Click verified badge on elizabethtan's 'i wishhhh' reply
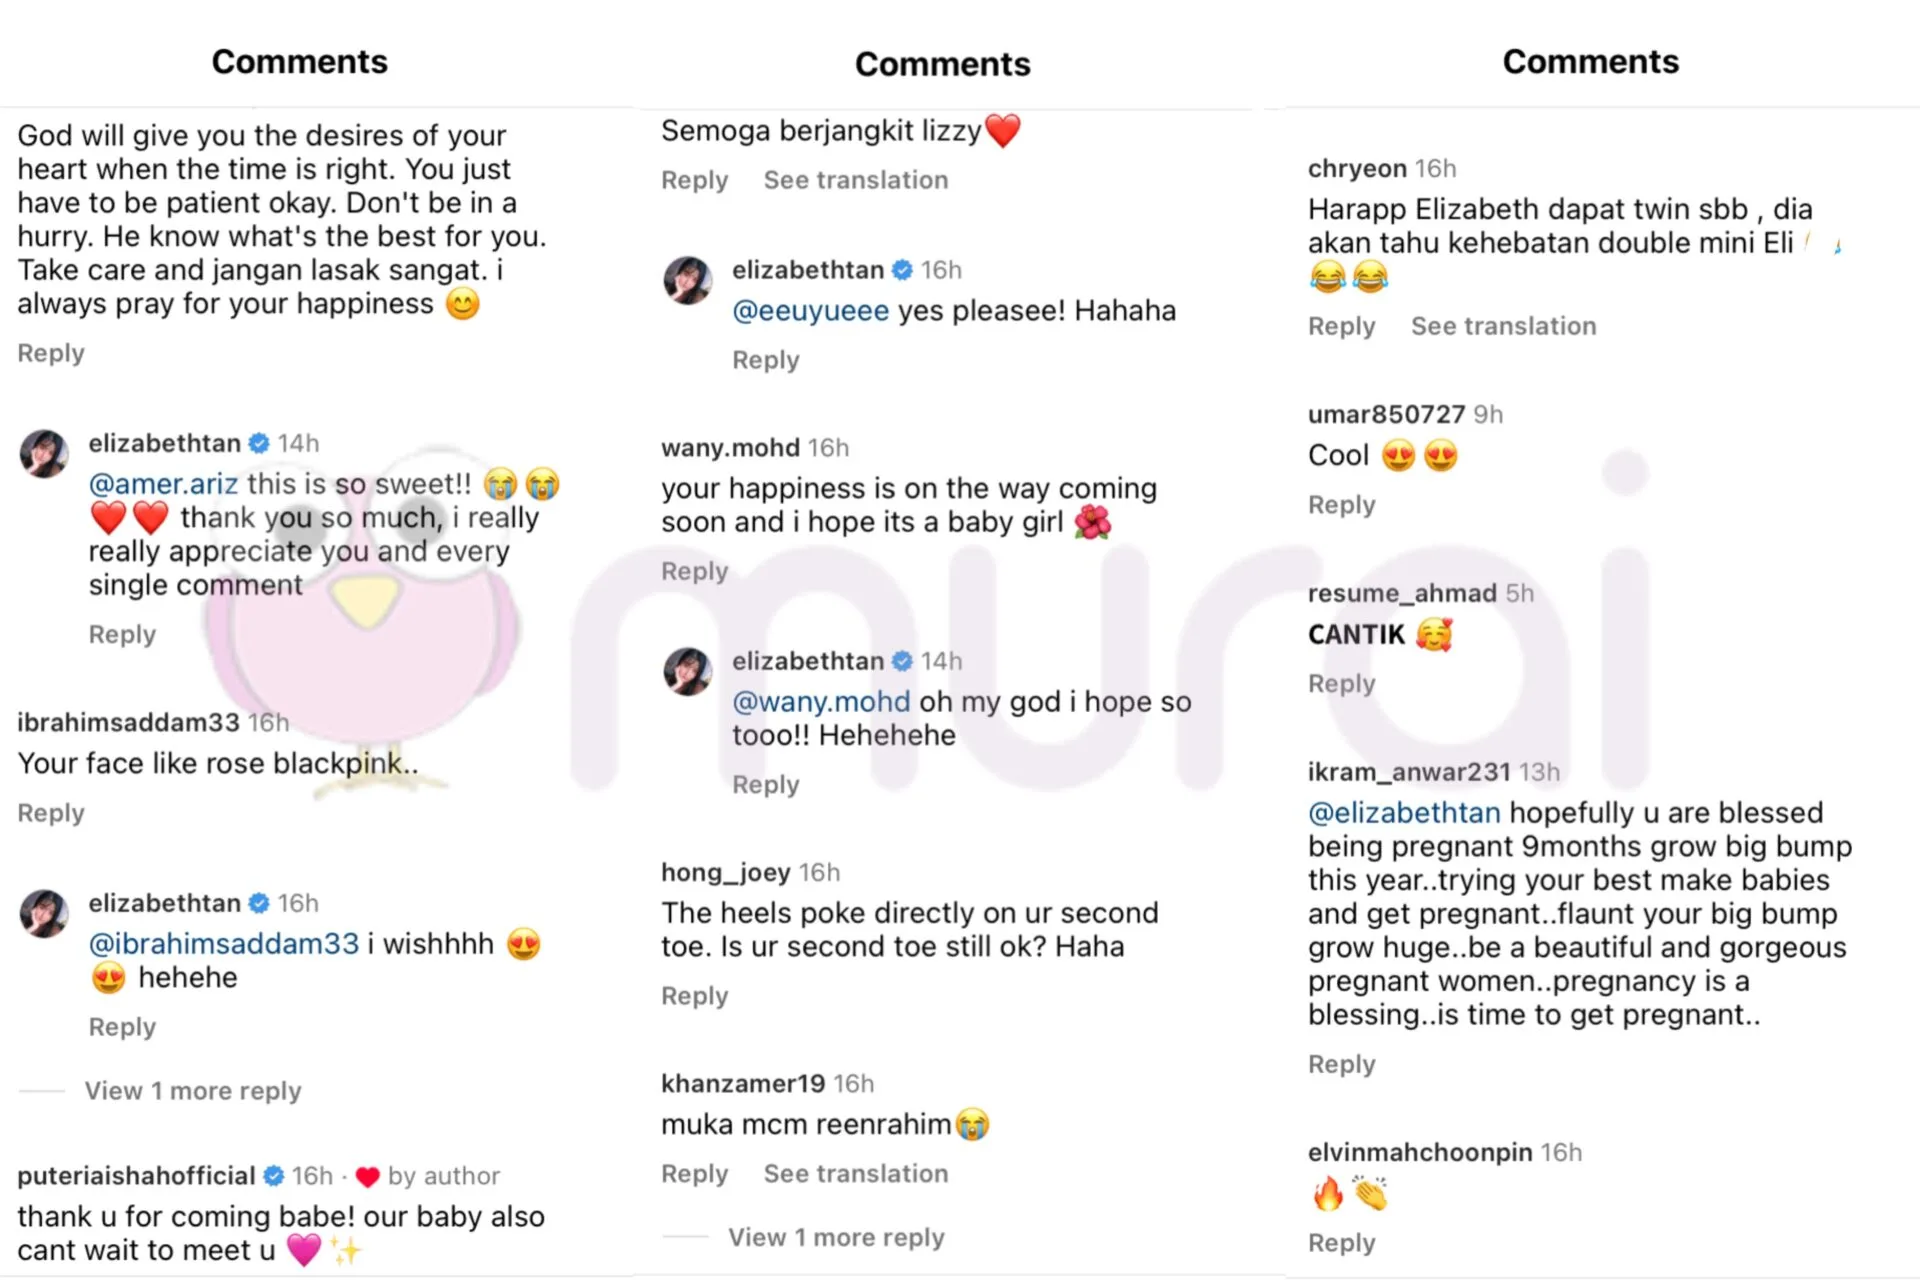The width and height of the screenshot is (1920, 1280). tap(259, 903)
